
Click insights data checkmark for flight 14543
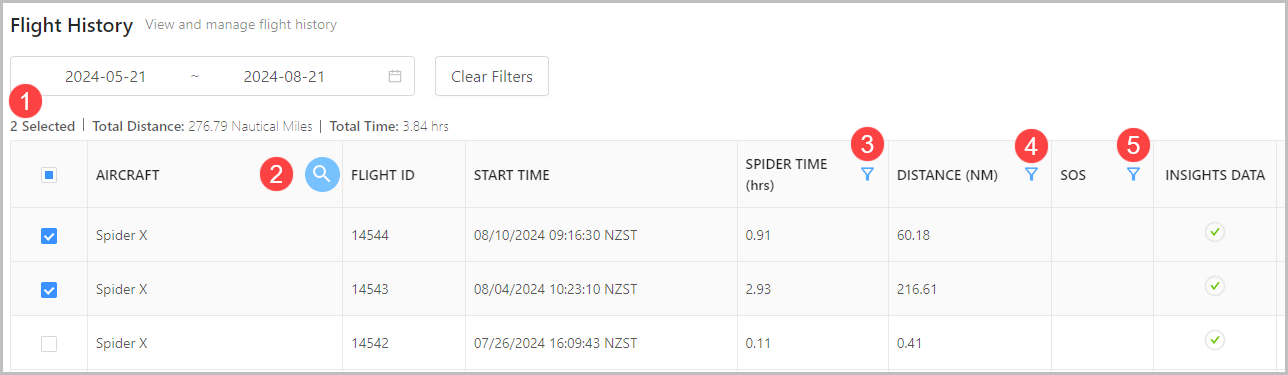point(1215,286)
